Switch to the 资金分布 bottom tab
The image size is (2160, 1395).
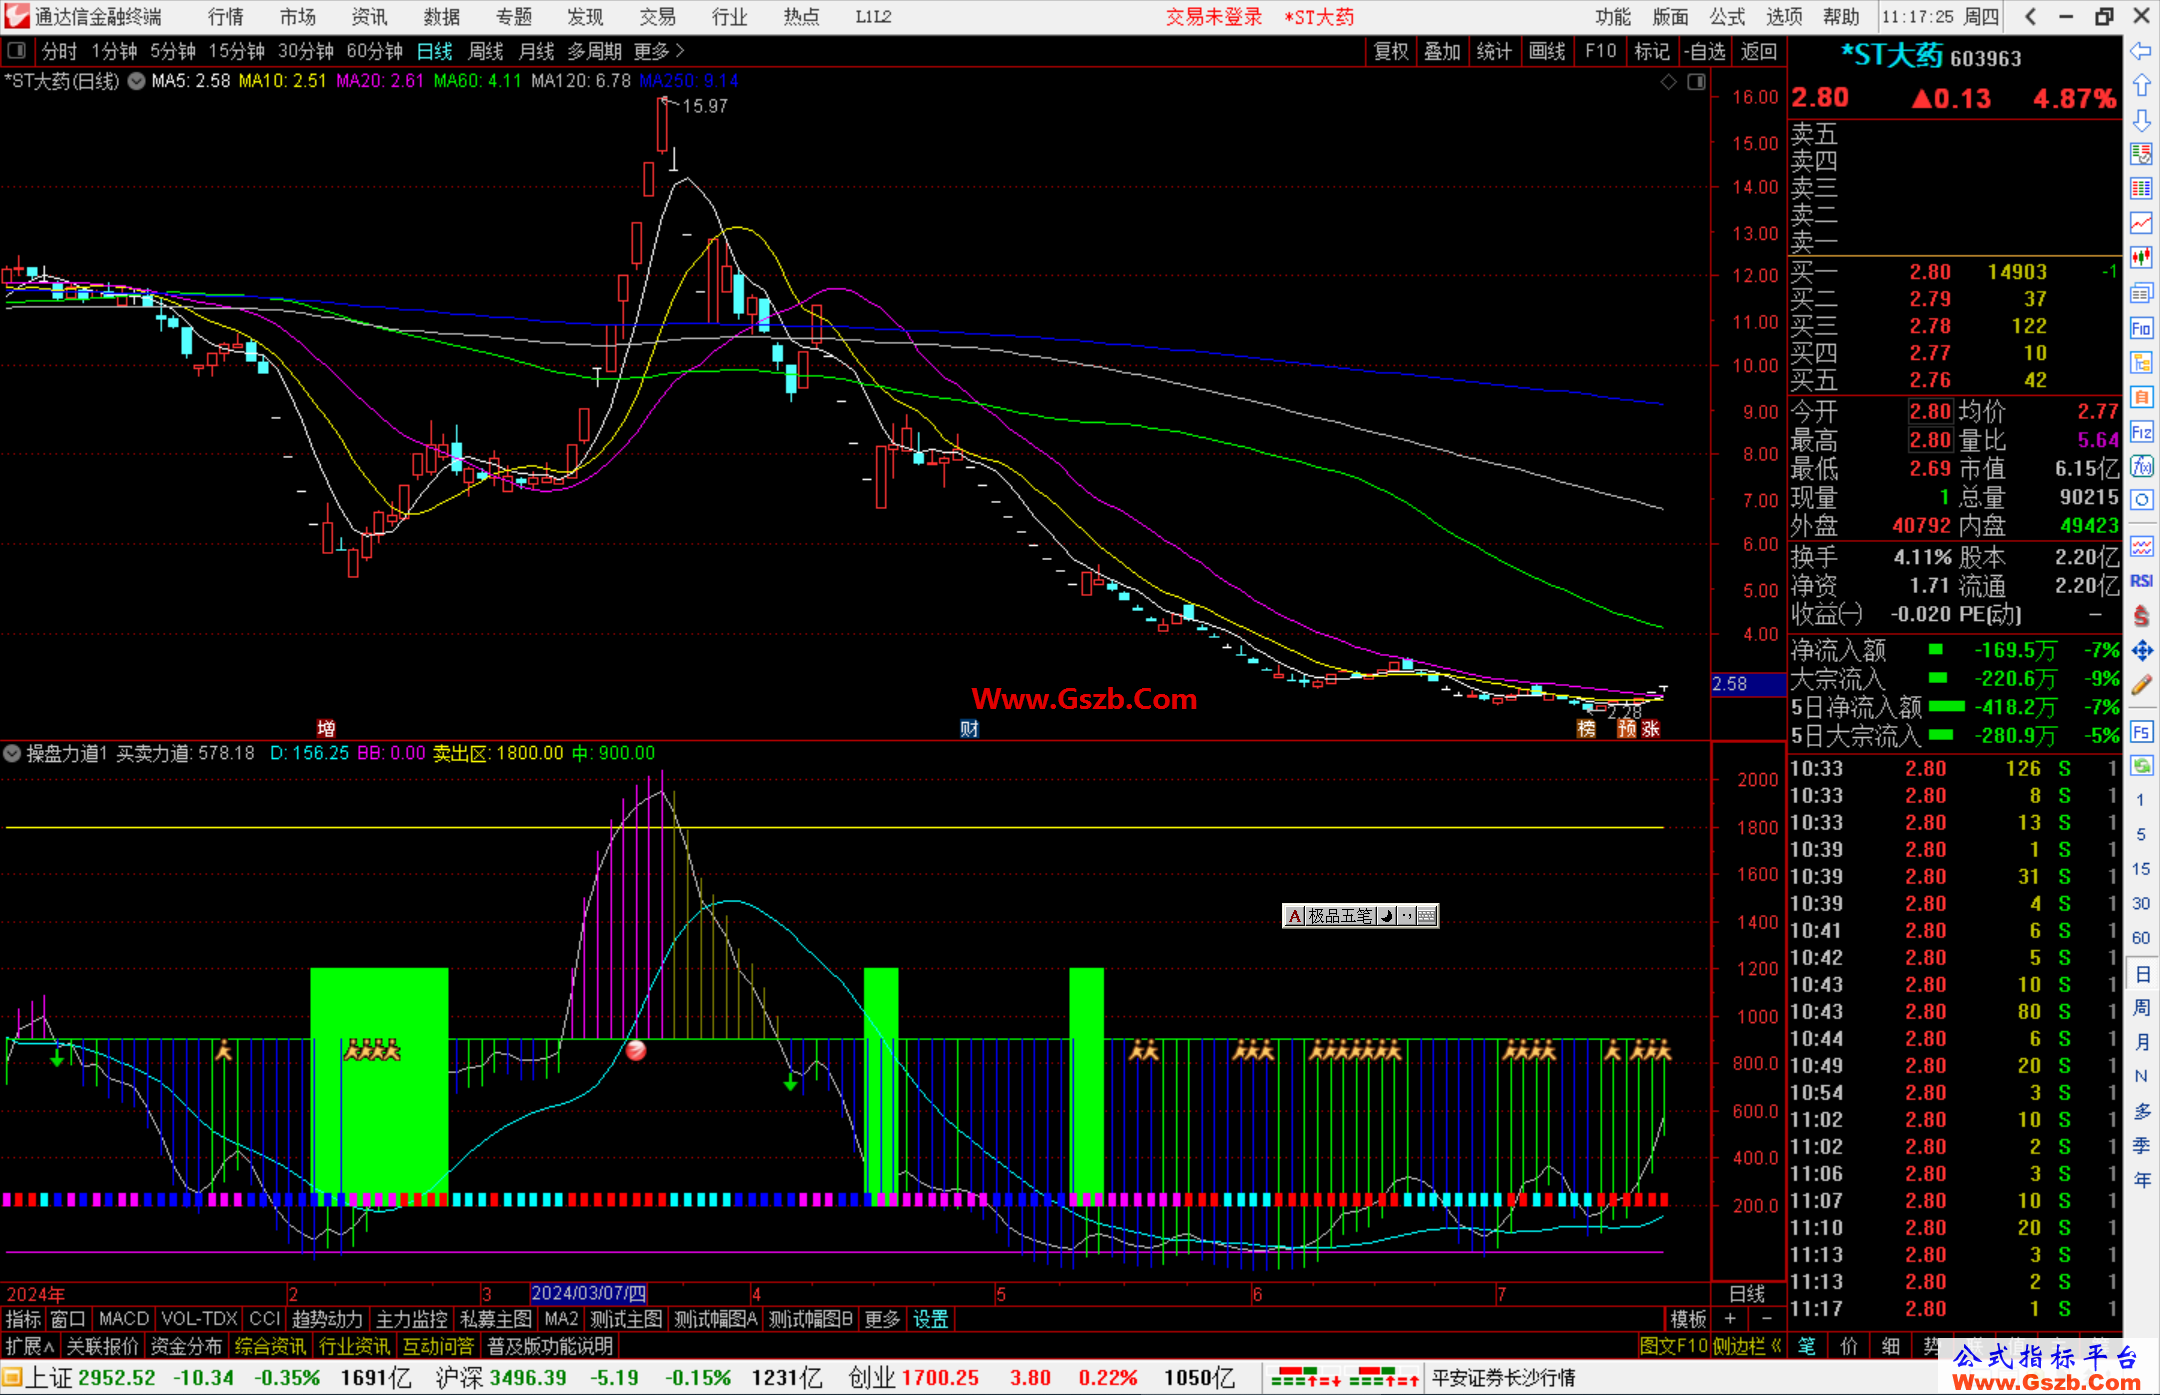pyautogui.click(x=186, y=1346)
